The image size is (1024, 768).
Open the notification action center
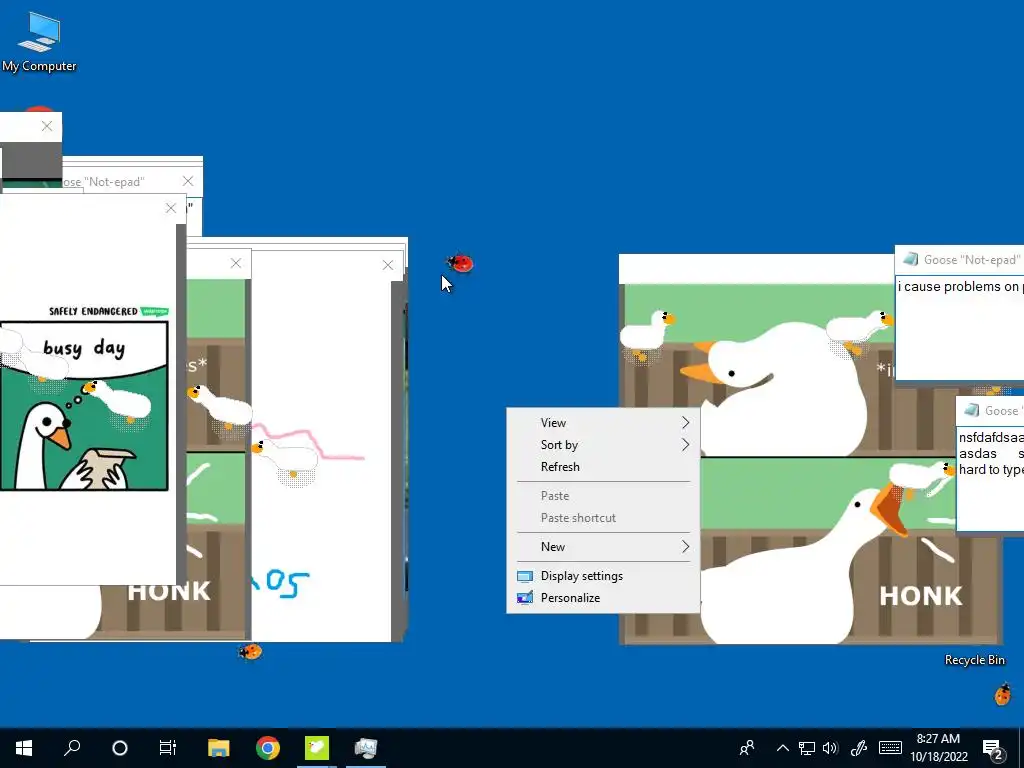pos(993,749)
